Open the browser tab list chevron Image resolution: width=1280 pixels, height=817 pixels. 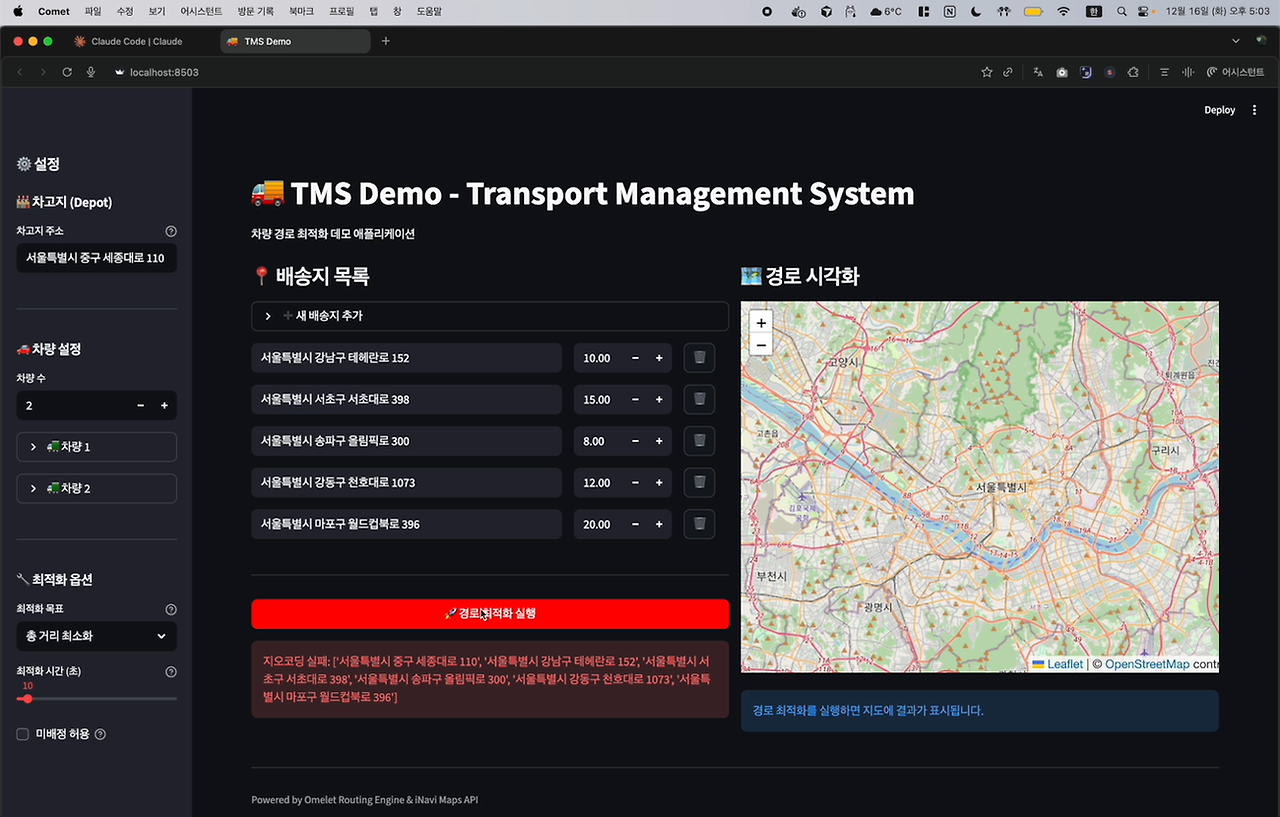click(1236, 41)
